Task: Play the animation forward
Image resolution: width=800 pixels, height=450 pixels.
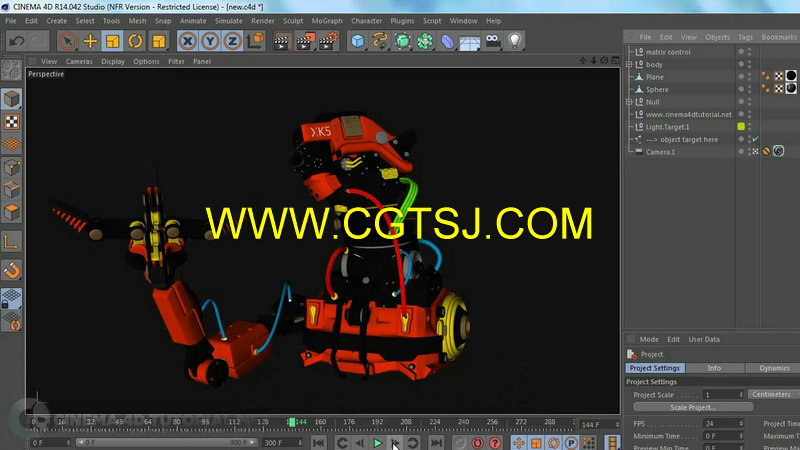Action: 378,443
